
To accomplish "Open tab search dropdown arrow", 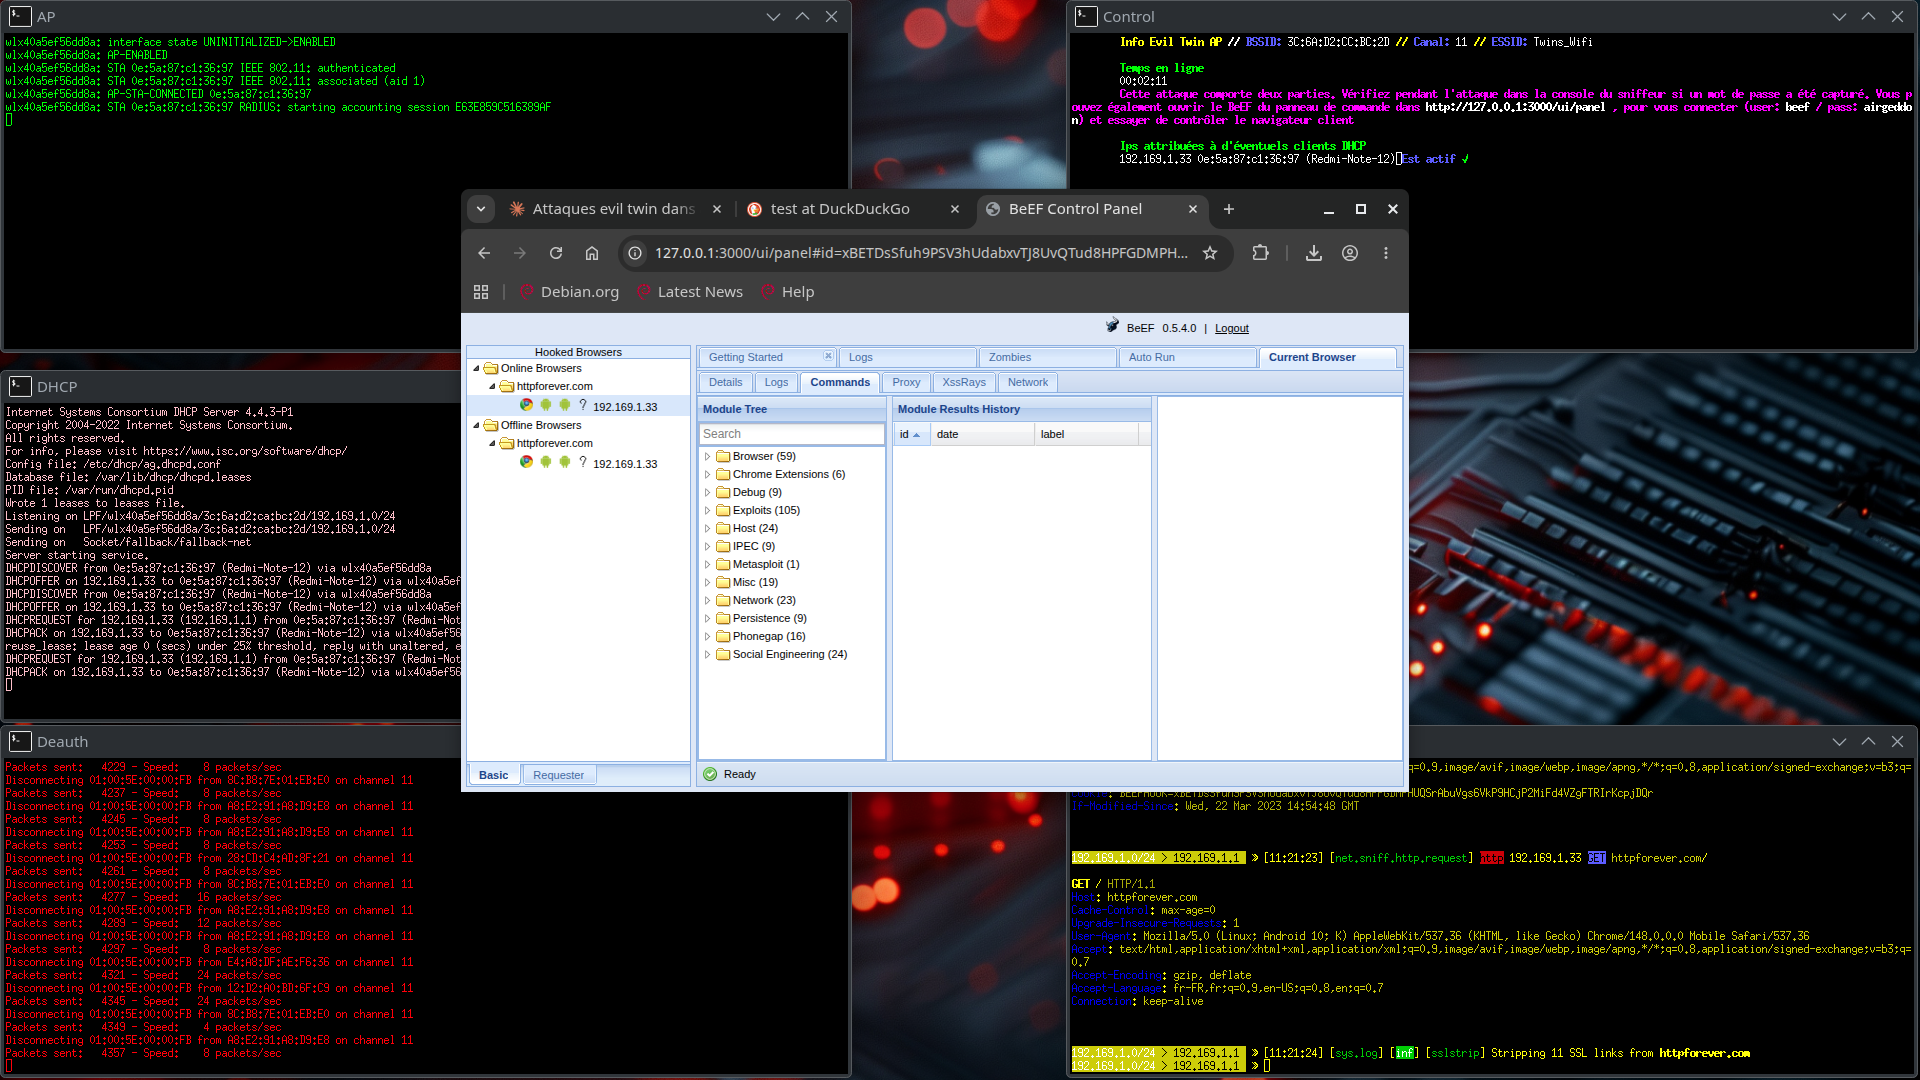I will (481, 209).
